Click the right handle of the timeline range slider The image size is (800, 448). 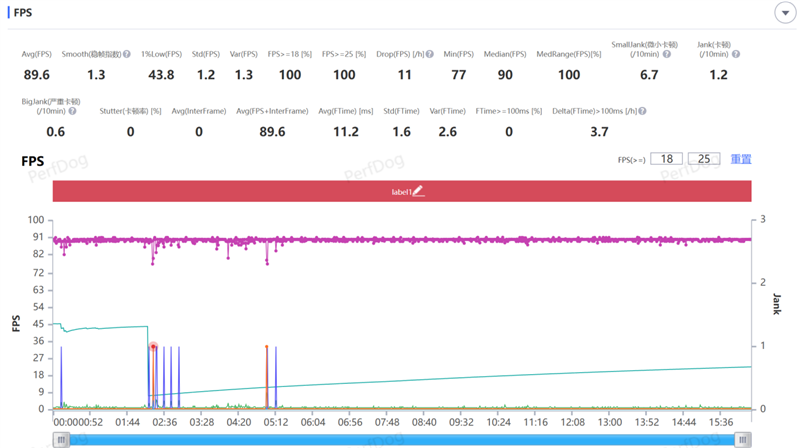point(742,439)
